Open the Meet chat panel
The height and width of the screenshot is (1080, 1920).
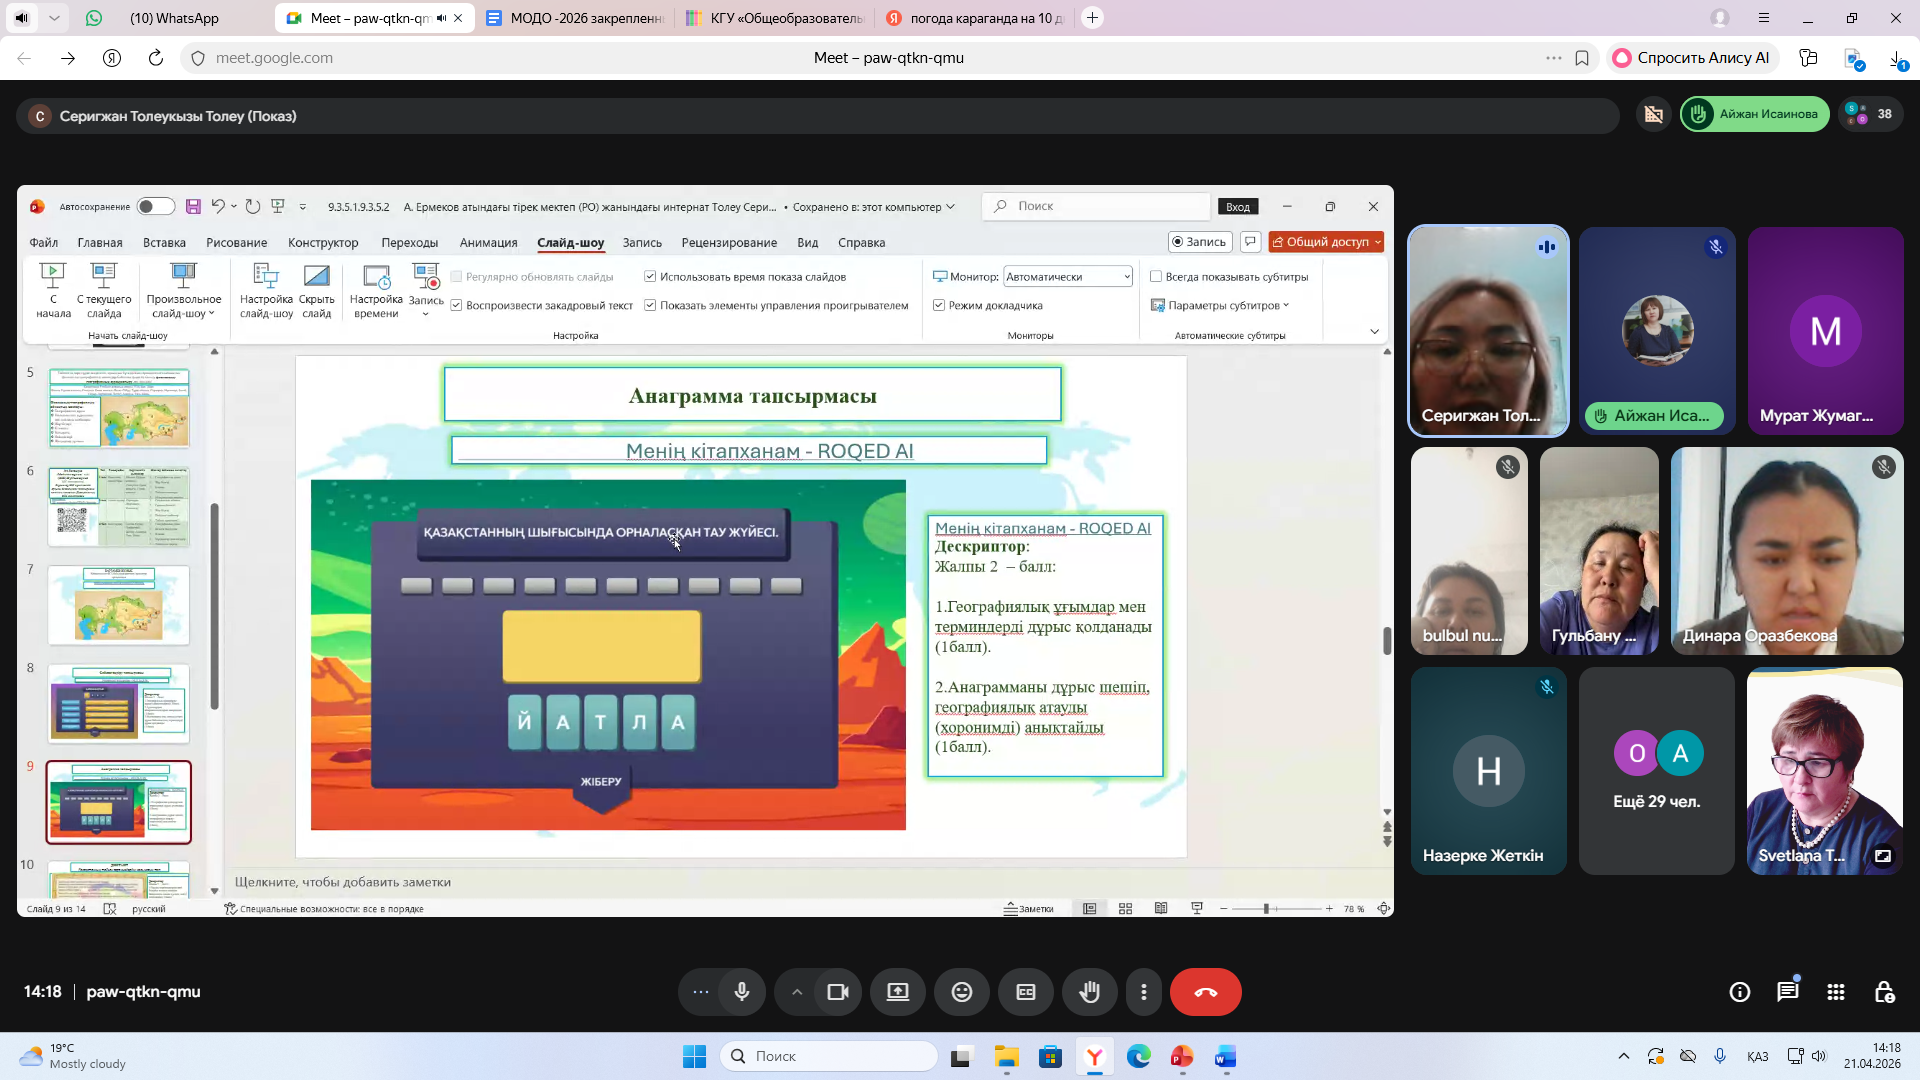pyautogui.click(x=1787, y=992)
